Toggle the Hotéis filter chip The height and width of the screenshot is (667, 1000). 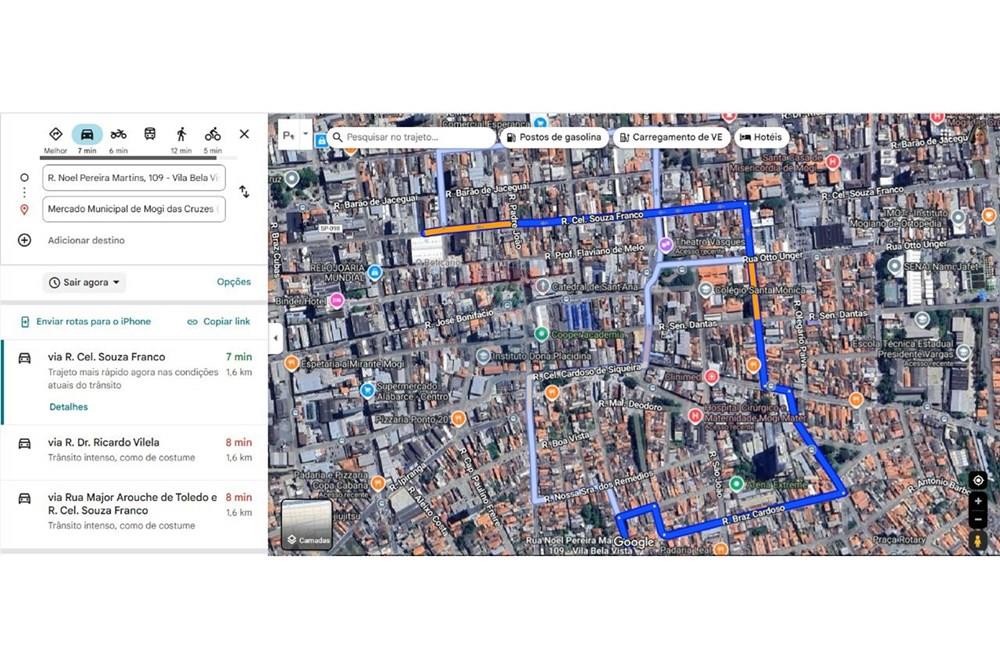point(762,137)
